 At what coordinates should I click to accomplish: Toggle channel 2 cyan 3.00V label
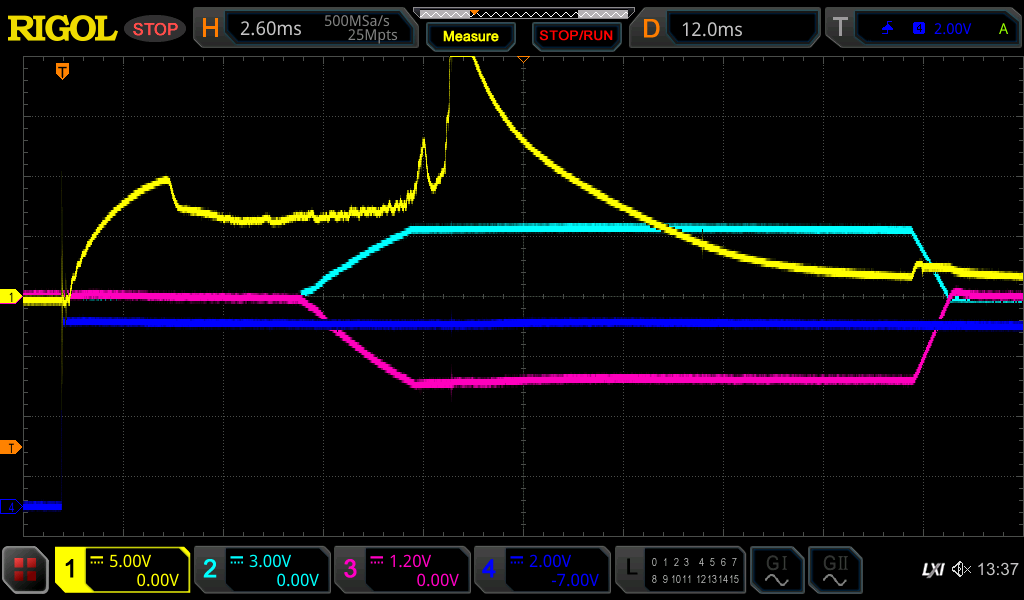click(x=260, y=570)
